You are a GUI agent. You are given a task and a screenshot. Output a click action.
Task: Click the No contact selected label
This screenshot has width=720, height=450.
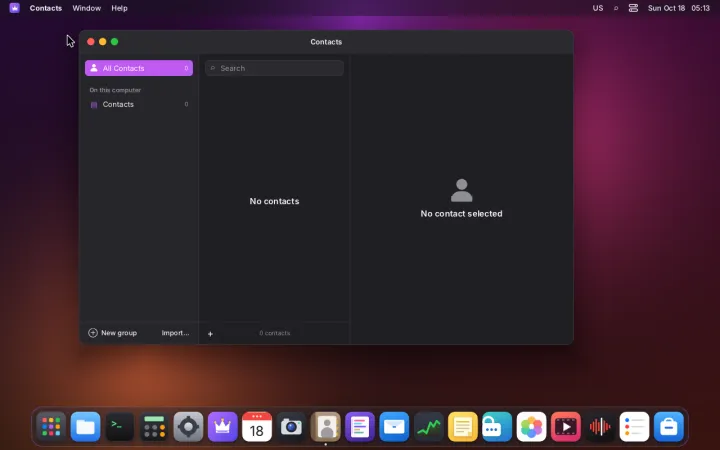[x=461, y=214]
